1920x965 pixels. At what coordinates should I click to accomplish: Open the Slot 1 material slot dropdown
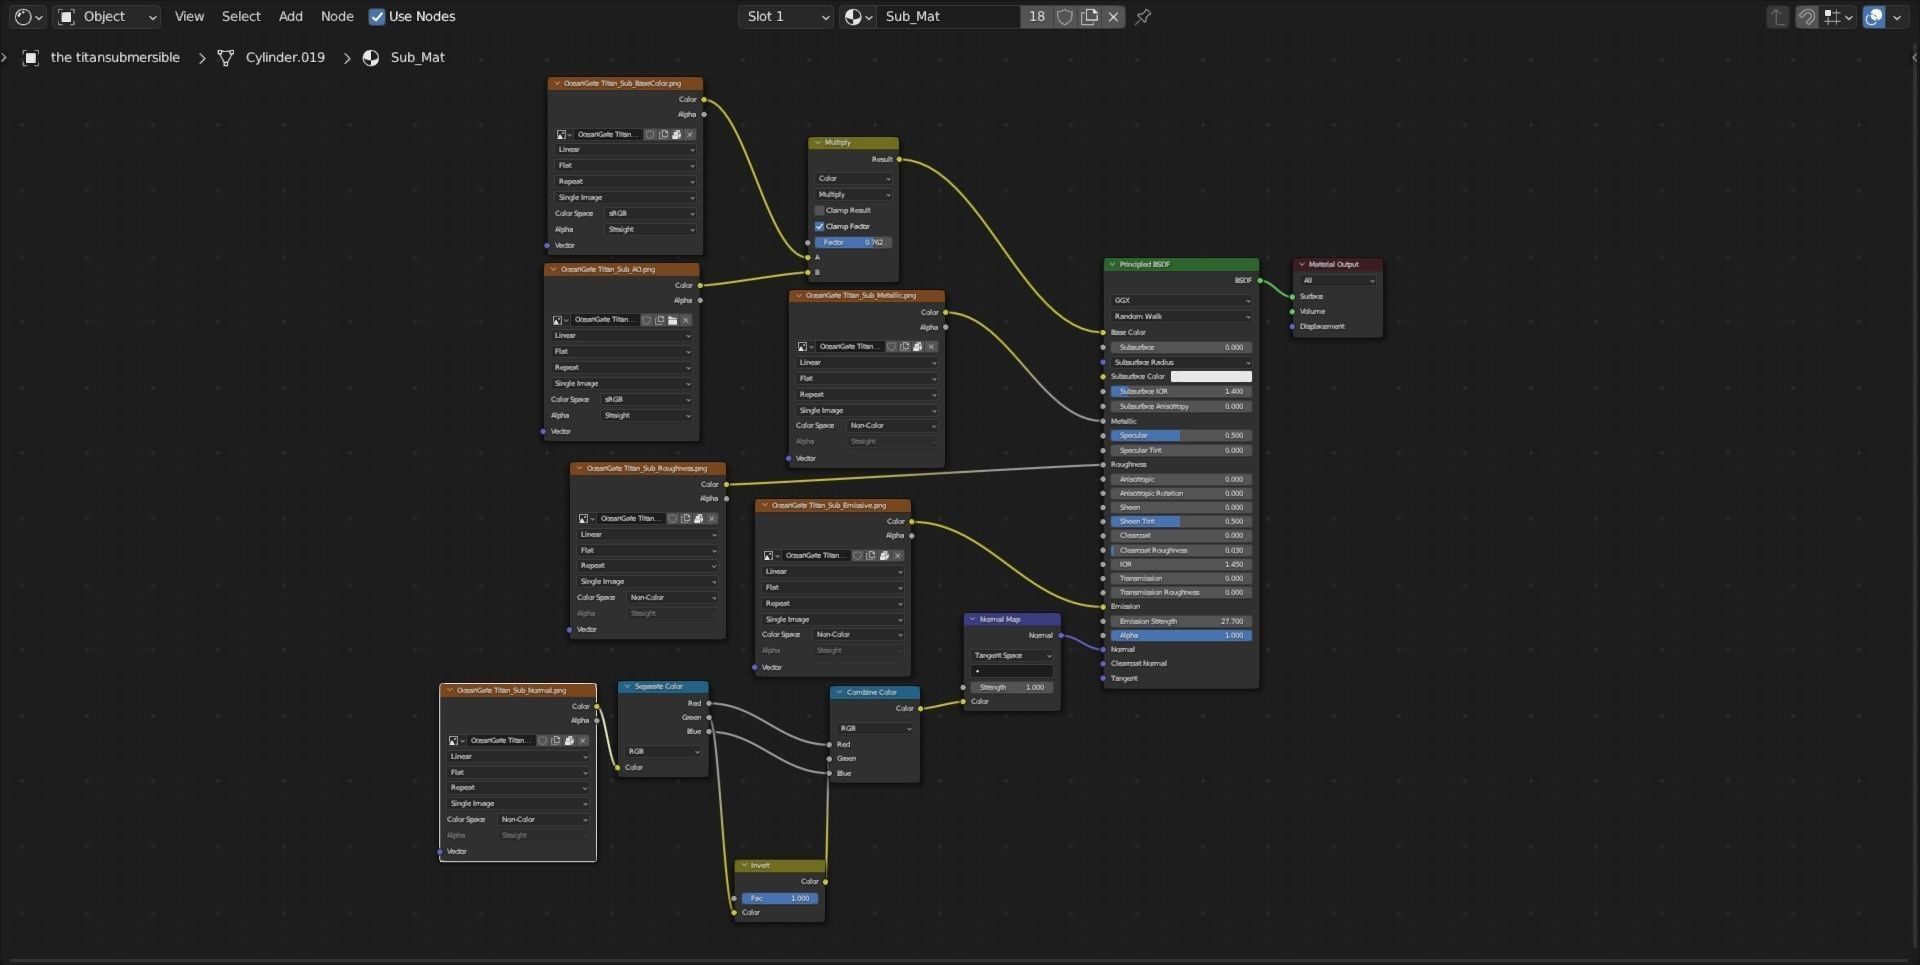point(785,16)
